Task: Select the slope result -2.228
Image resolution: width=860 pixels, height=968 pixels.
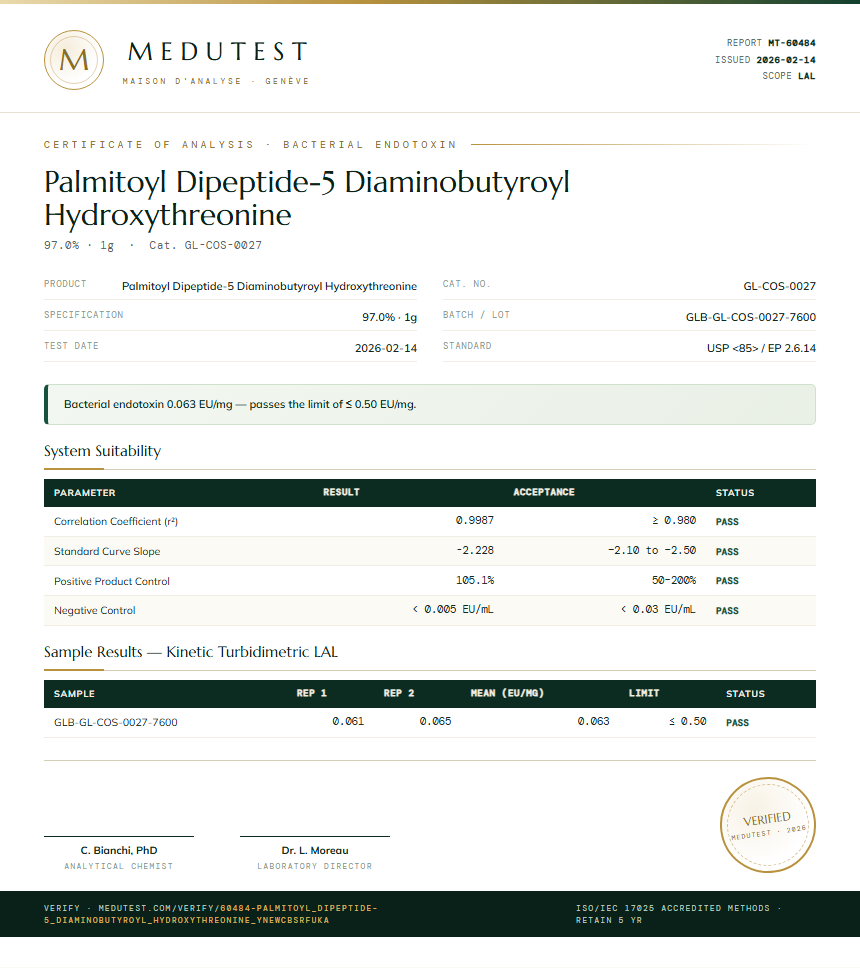Action: [x=475, y=550]
